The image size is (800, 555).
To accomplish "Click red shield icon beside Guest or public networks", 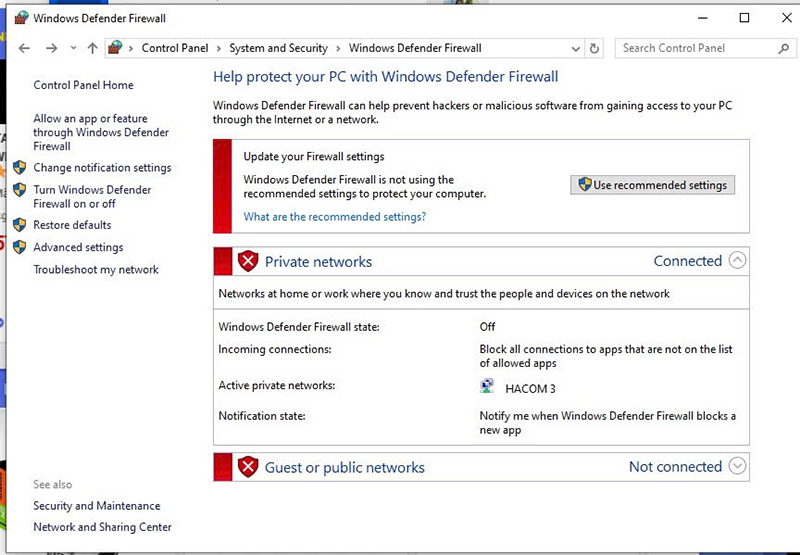I will (248, 467).
